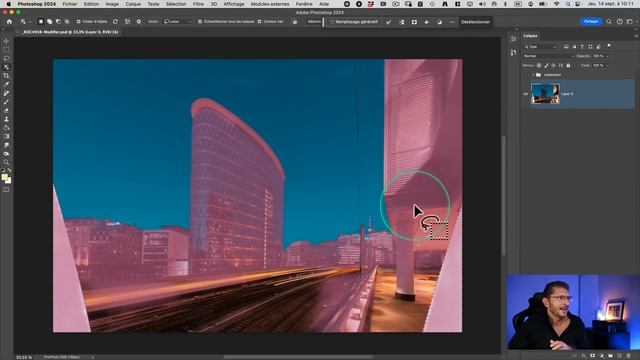Click the three dots in contextual task bar

tap(452, 22)
